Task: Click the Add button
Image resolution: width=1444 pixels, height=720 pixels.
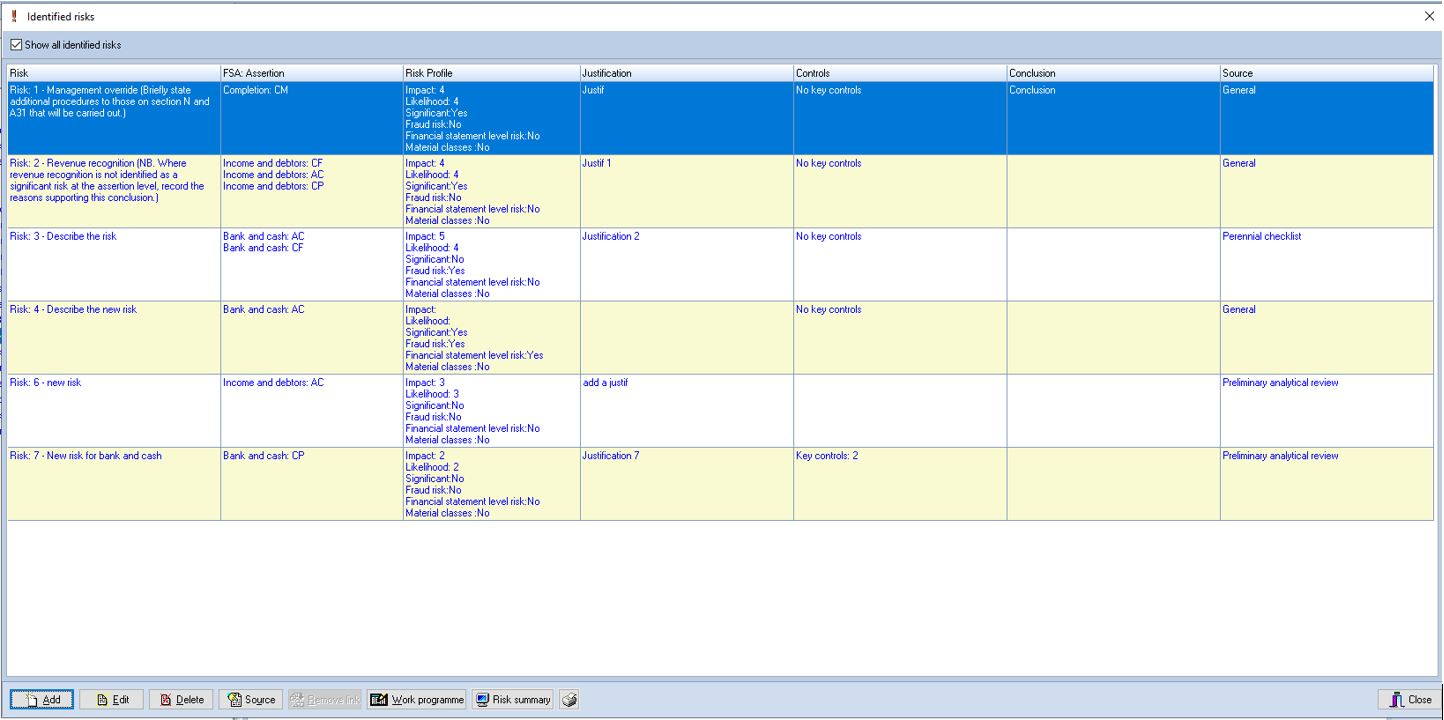Action: 42,700
